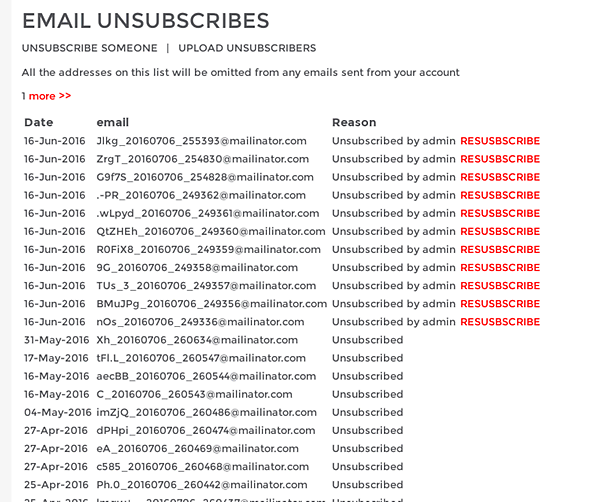Image resolution: width=600 pixels, height=502 pixels.
Task: Resubscribe ZrgT_20160706_254830@mailinator.com
Action: coord(500,159)
